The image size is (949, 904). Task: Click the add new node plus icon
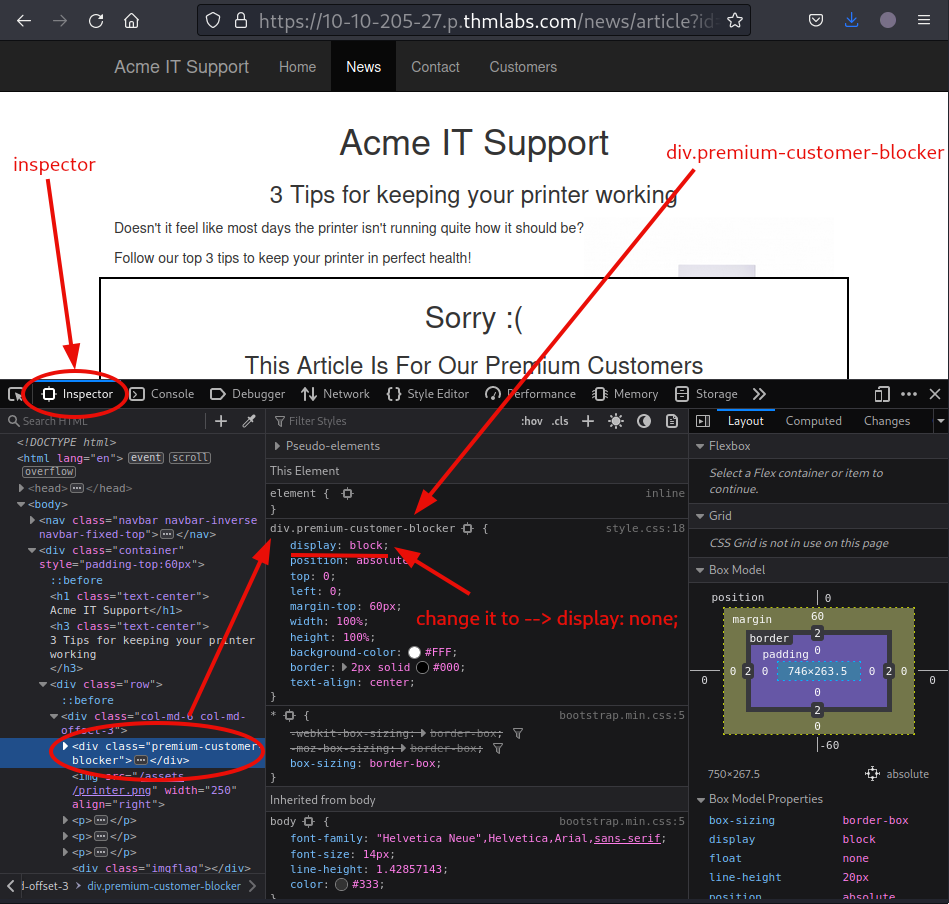pyautogui.click(x=221, y=421)
